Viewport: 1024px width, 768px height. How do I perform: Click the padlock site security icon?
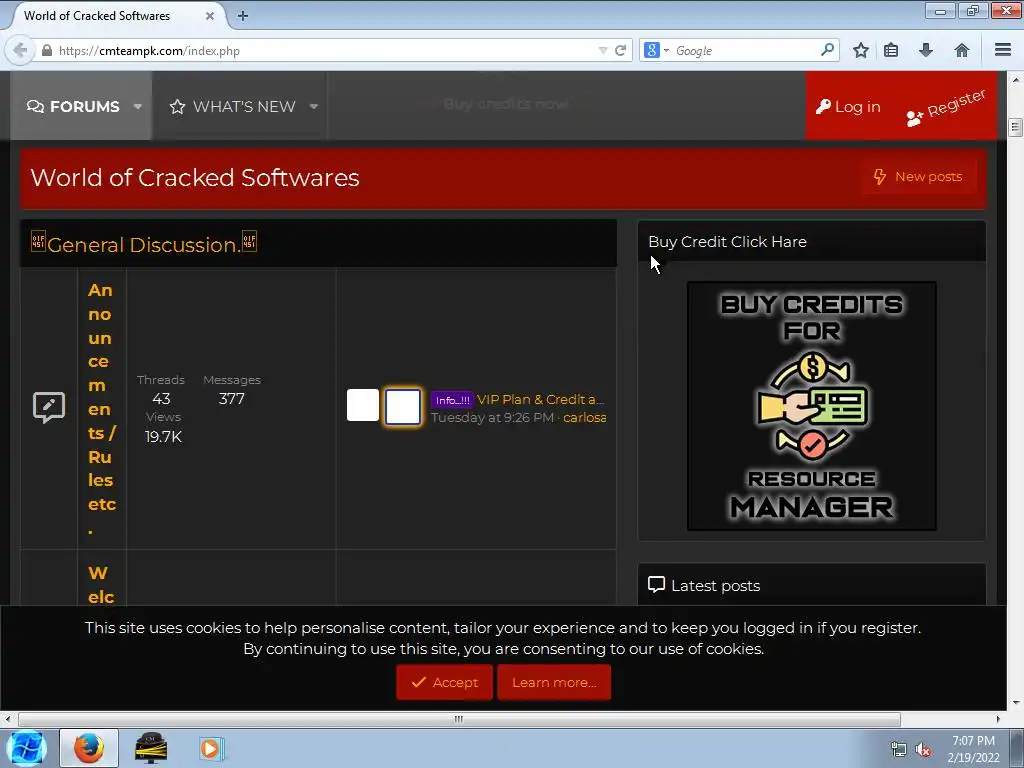pos(47,50)
